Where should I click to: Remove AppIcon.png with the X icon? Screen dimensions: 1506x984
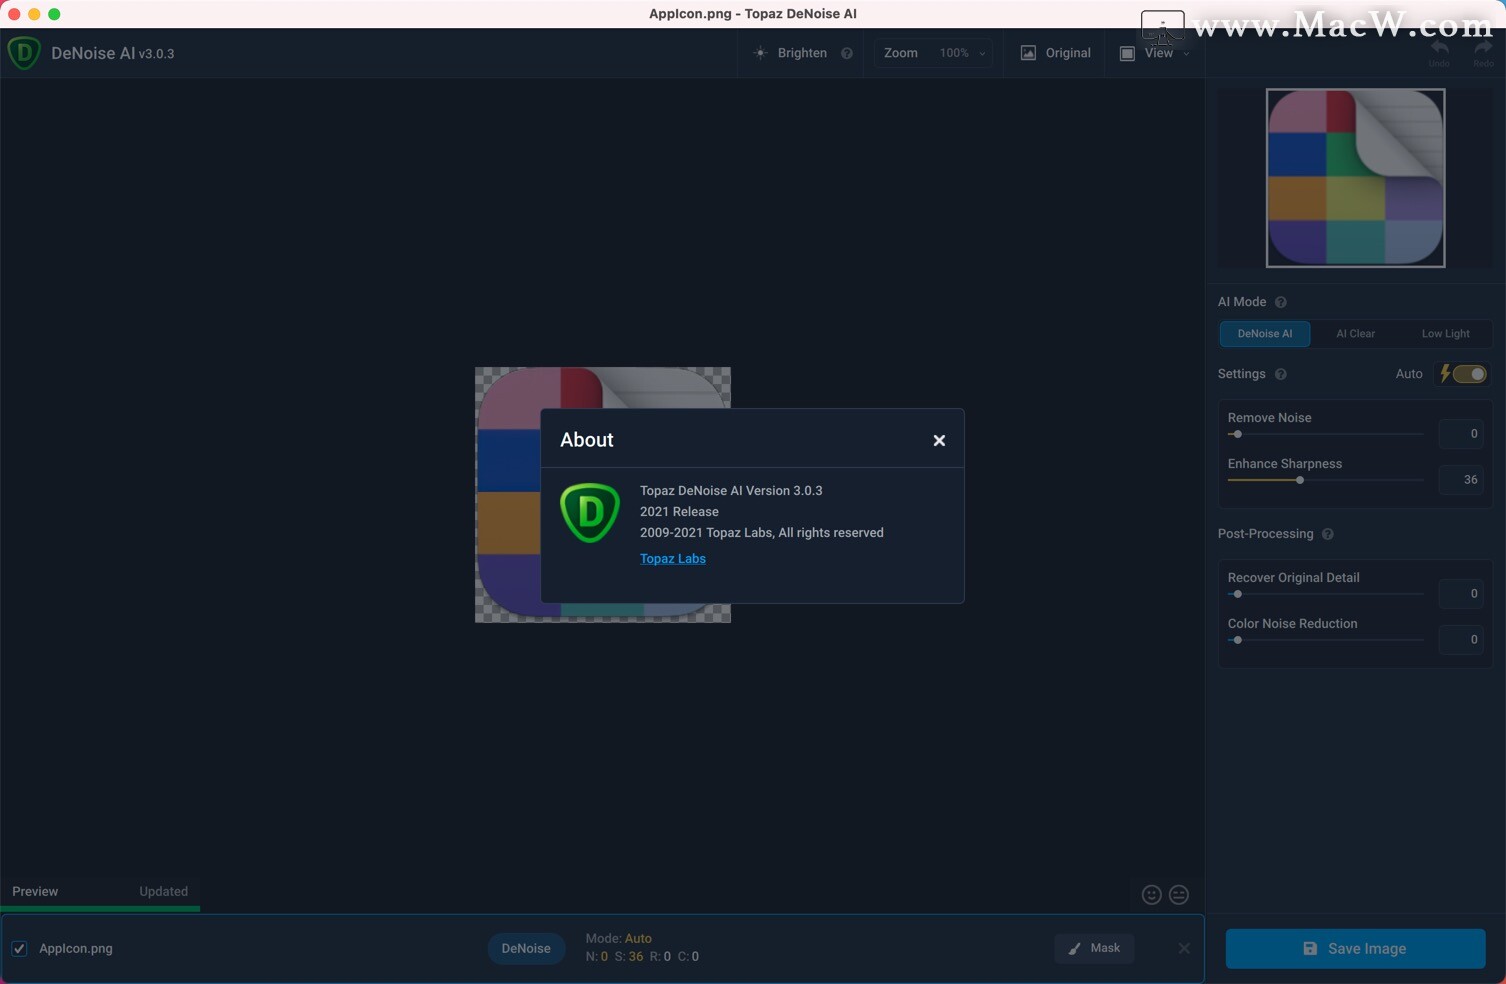pyautogui.click(x=1184, y=948)
